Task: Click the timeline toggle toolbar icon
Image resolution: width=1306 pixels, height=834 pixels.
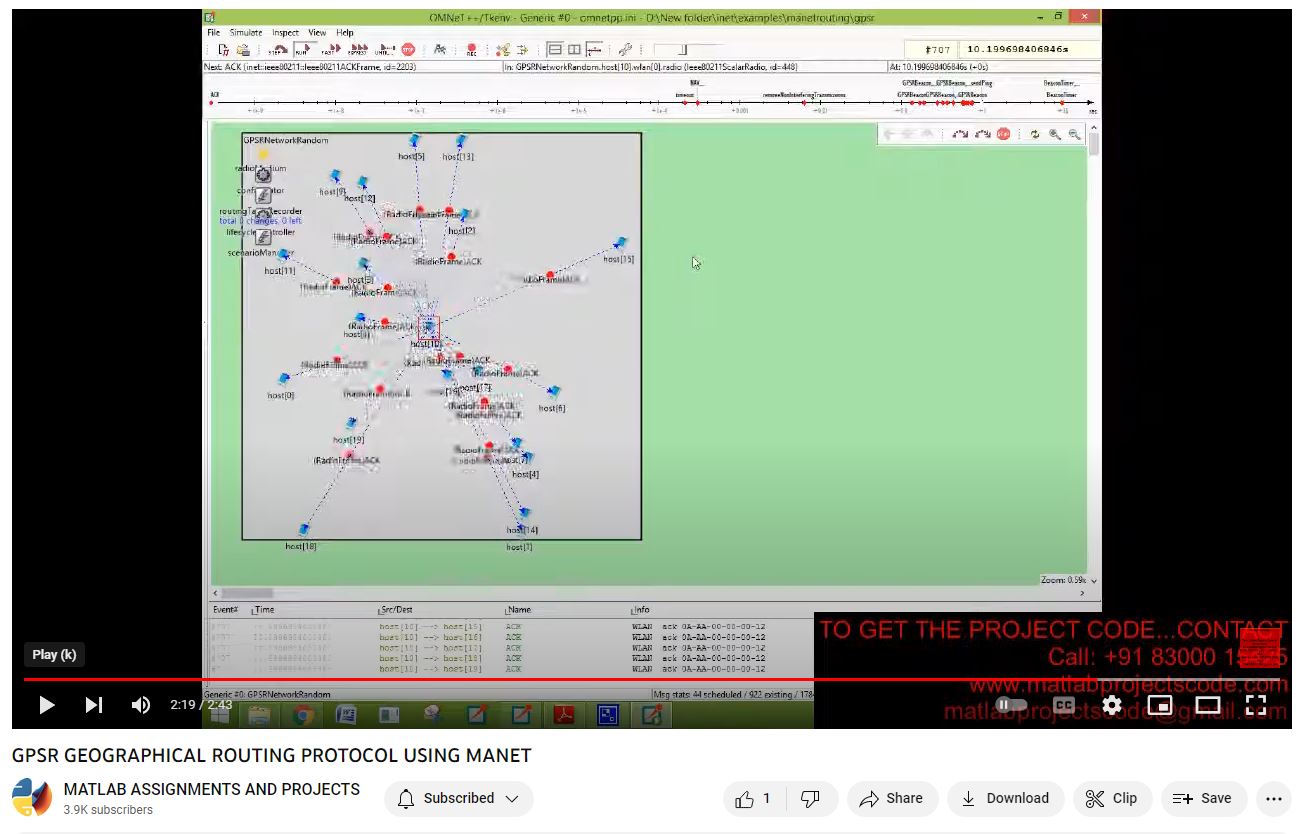Action: tap(594, 49)
